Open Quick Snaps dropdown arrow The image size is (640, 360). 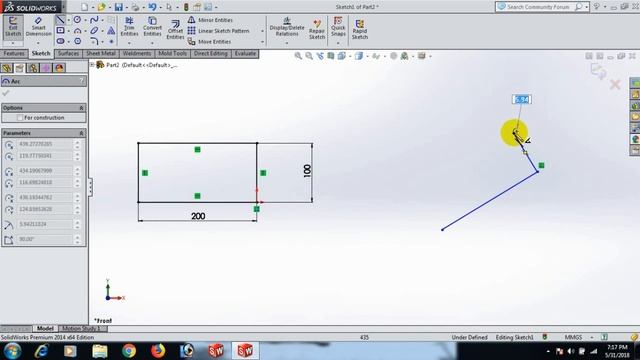338,43
